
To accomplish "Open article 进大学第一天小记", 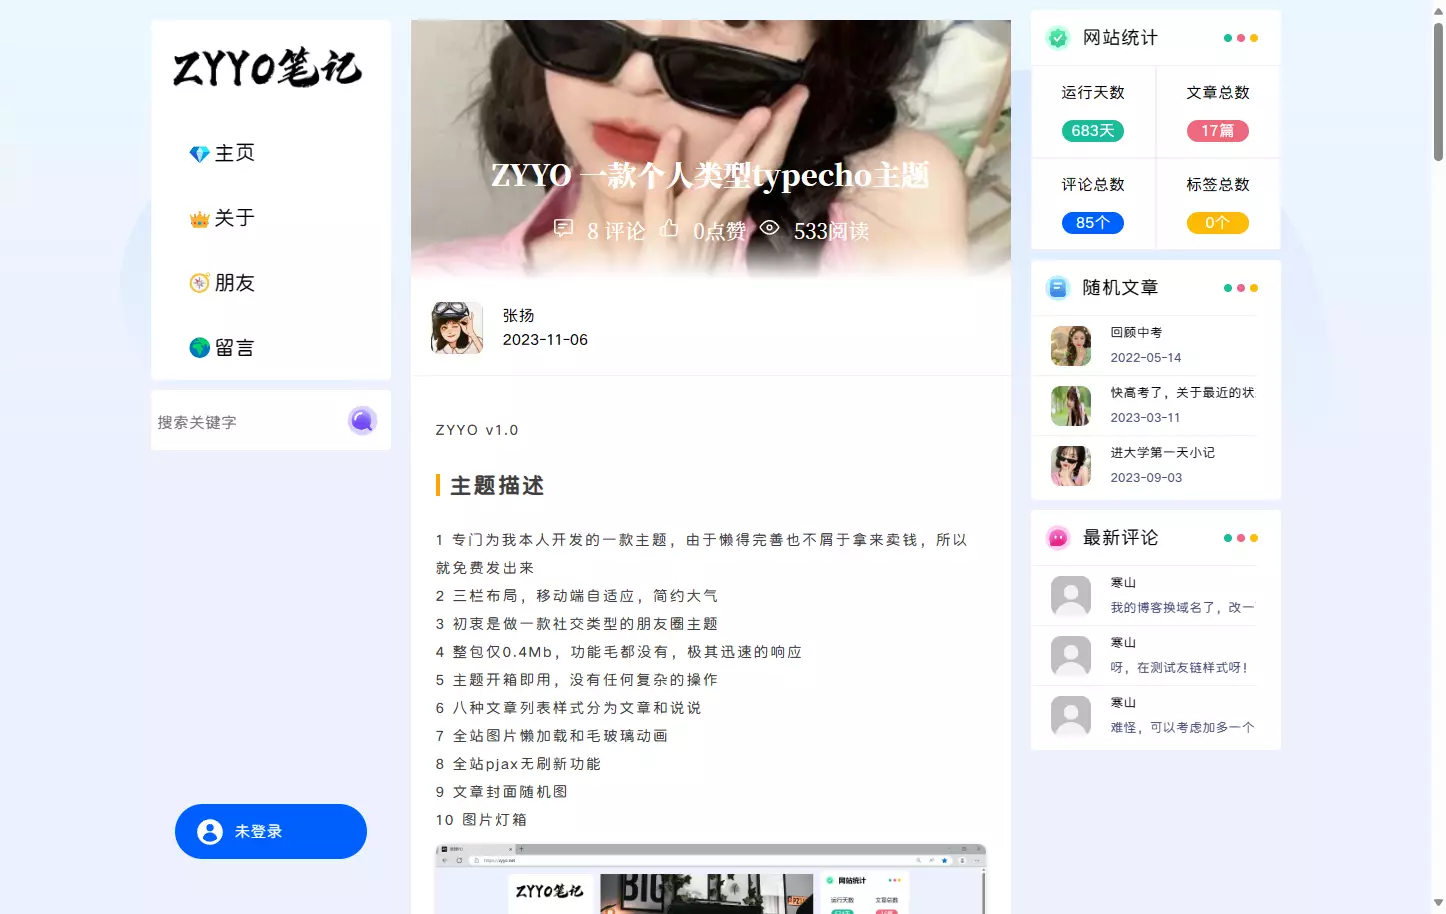I will click(x=1162, y=453).
